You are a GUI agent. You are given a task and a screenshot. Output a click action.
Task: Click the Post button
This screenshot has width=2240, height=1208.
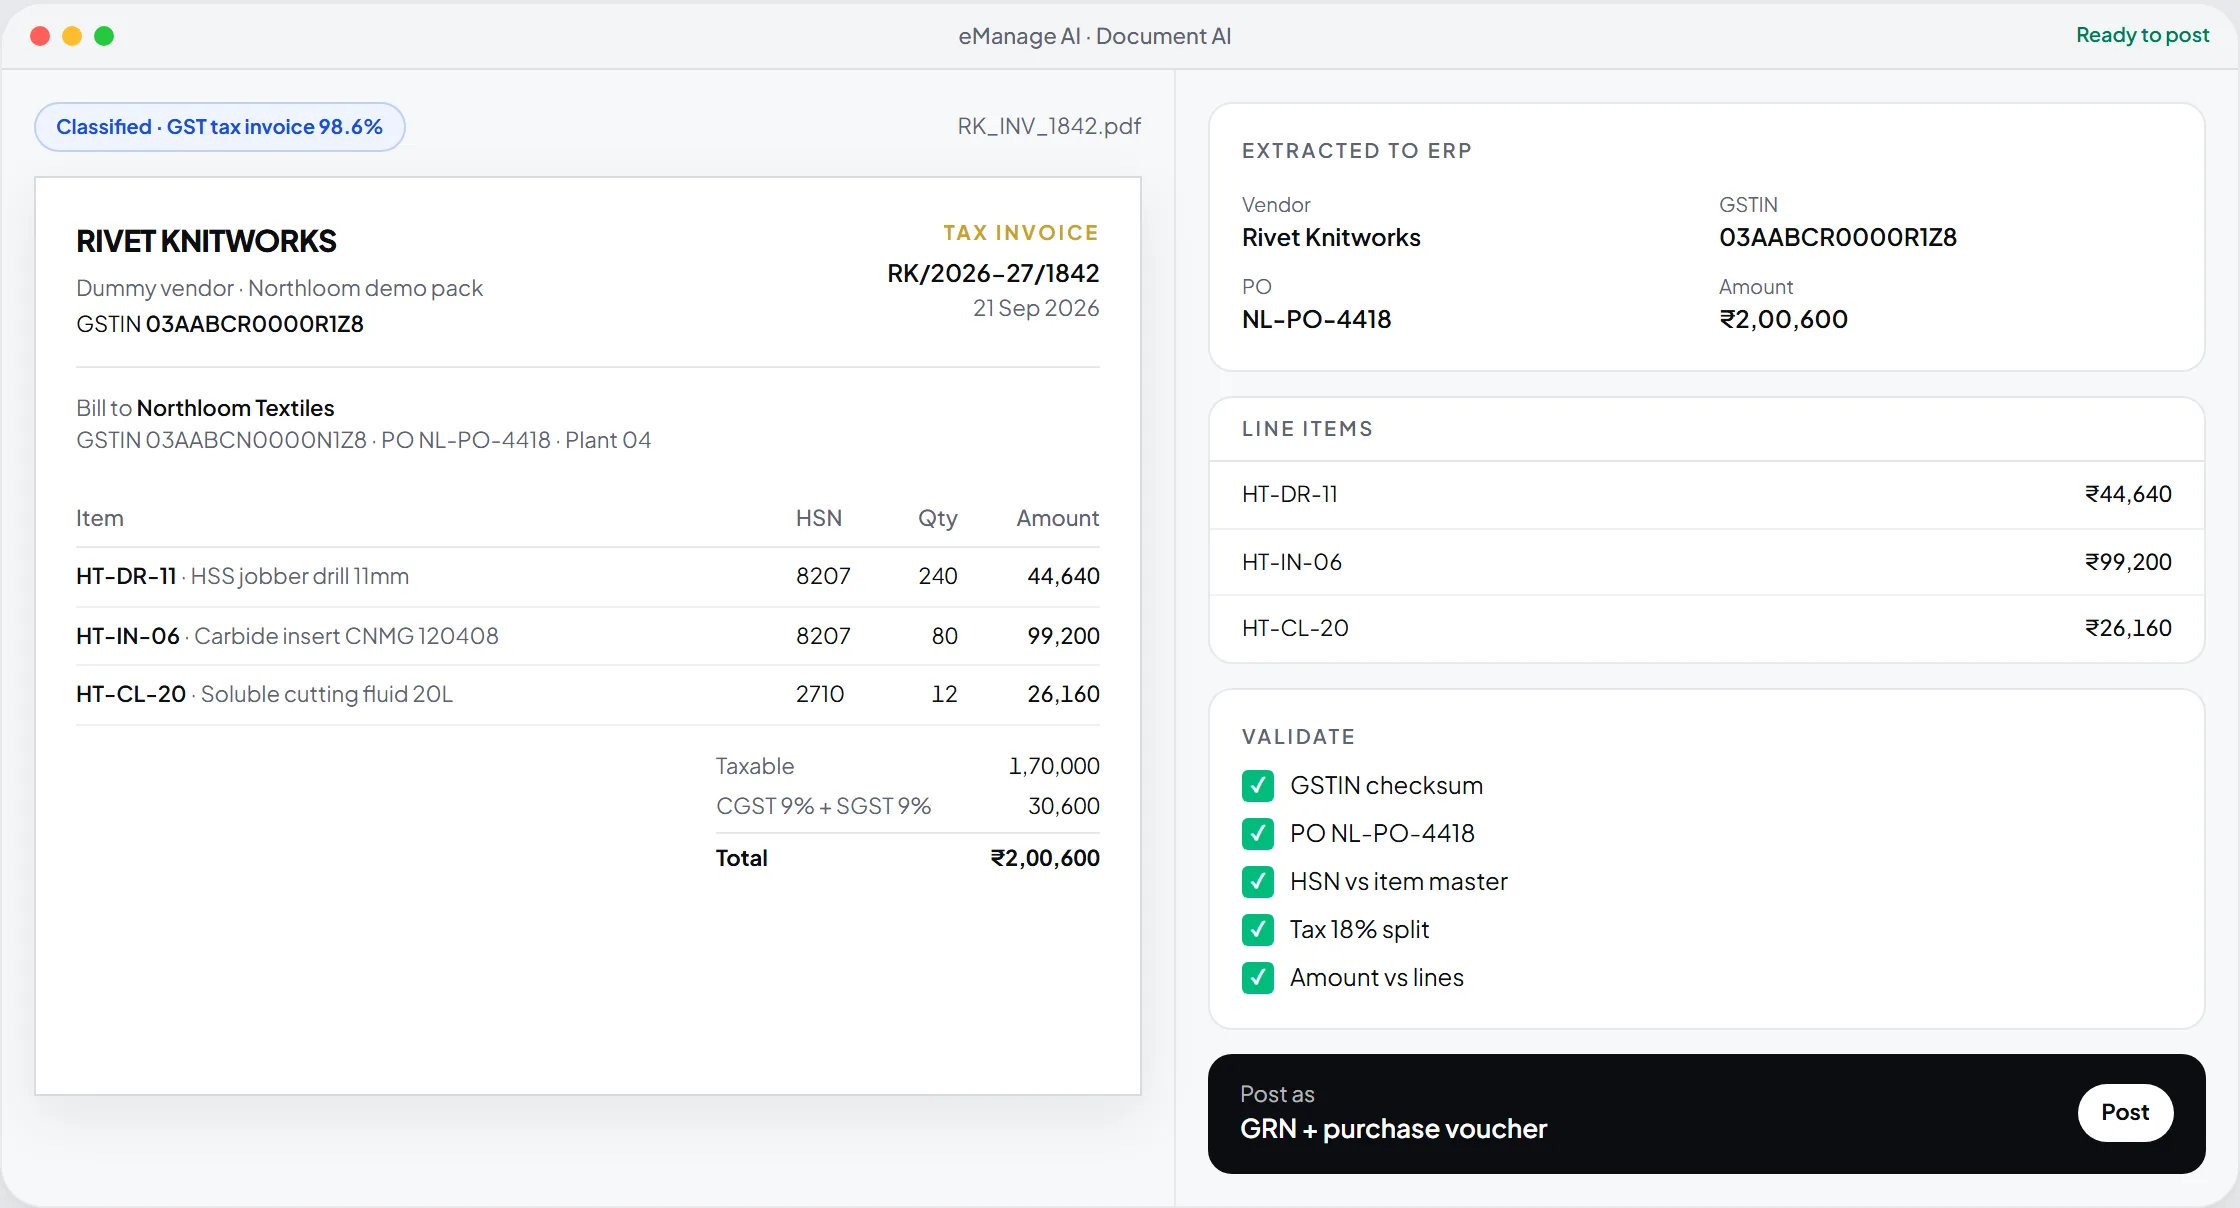(2125, 1112)
